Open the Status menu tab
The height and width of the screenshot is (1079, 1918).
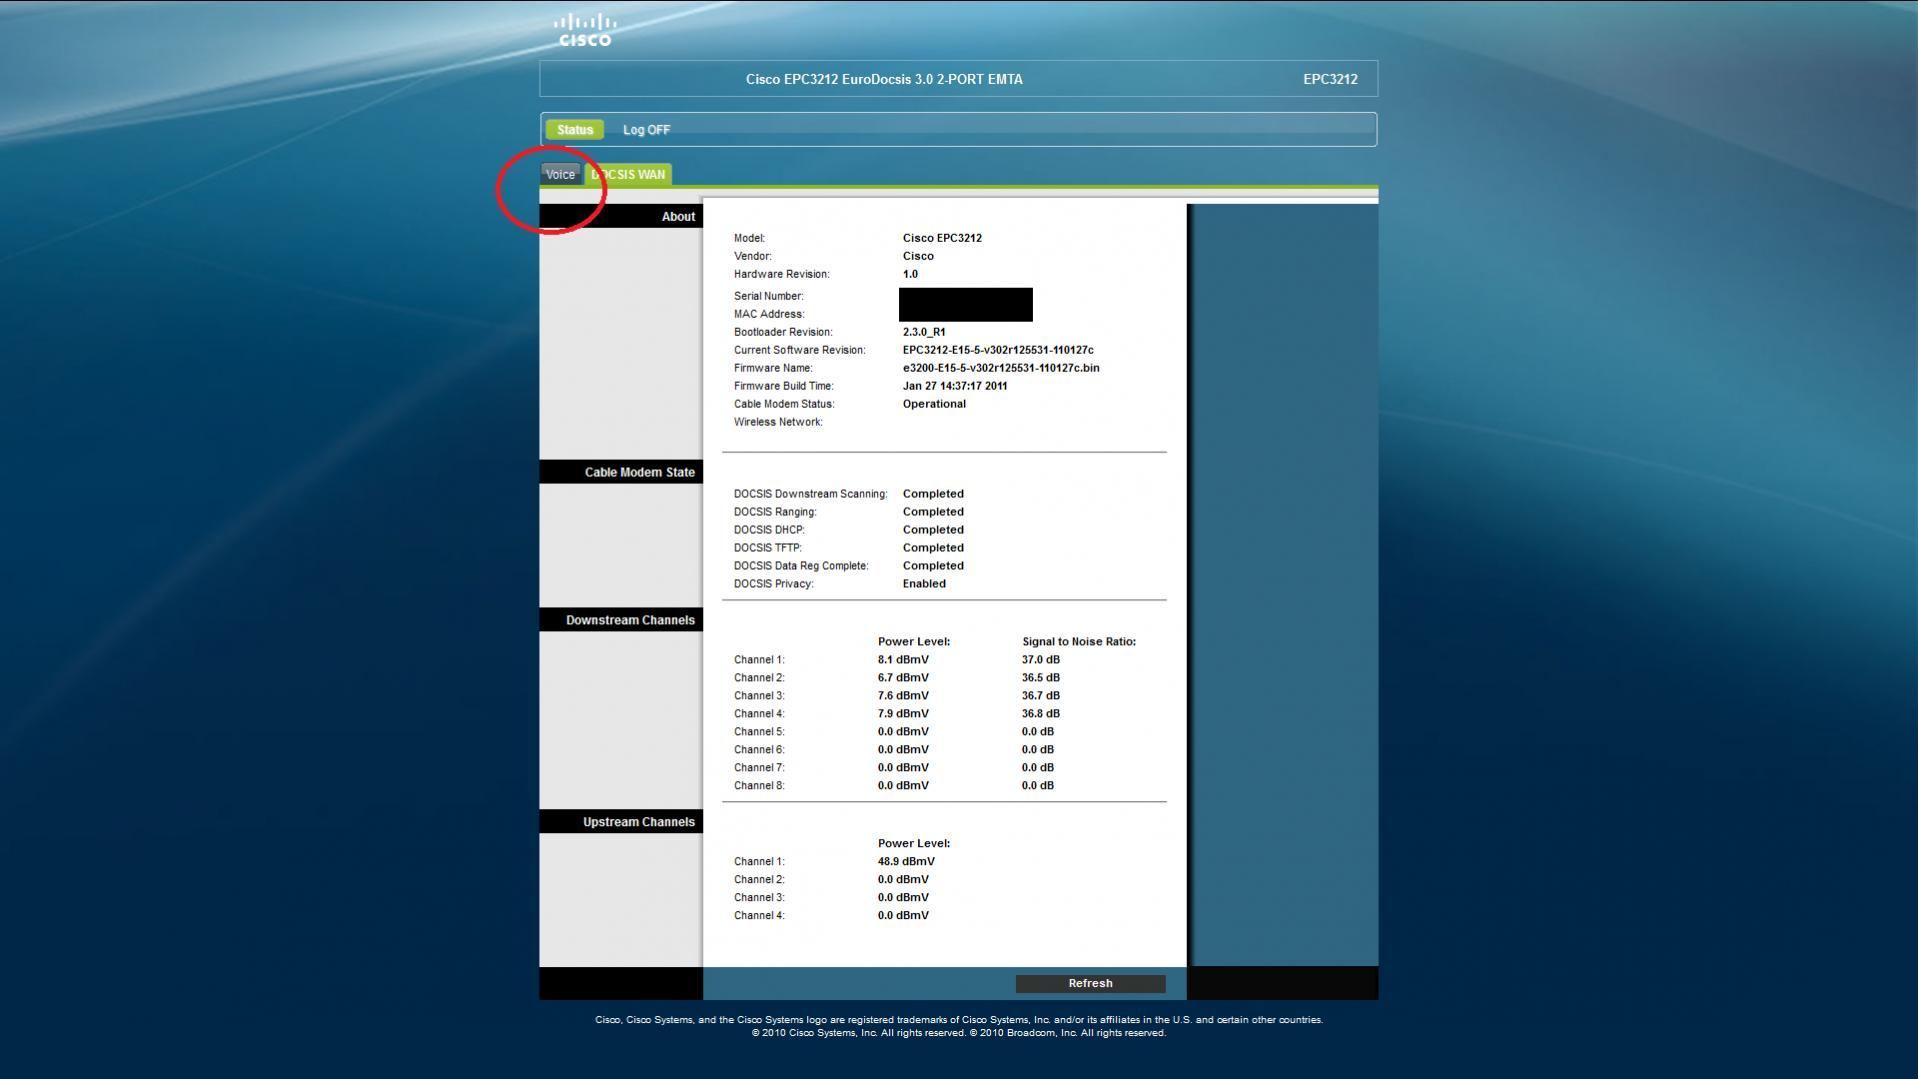575,130
